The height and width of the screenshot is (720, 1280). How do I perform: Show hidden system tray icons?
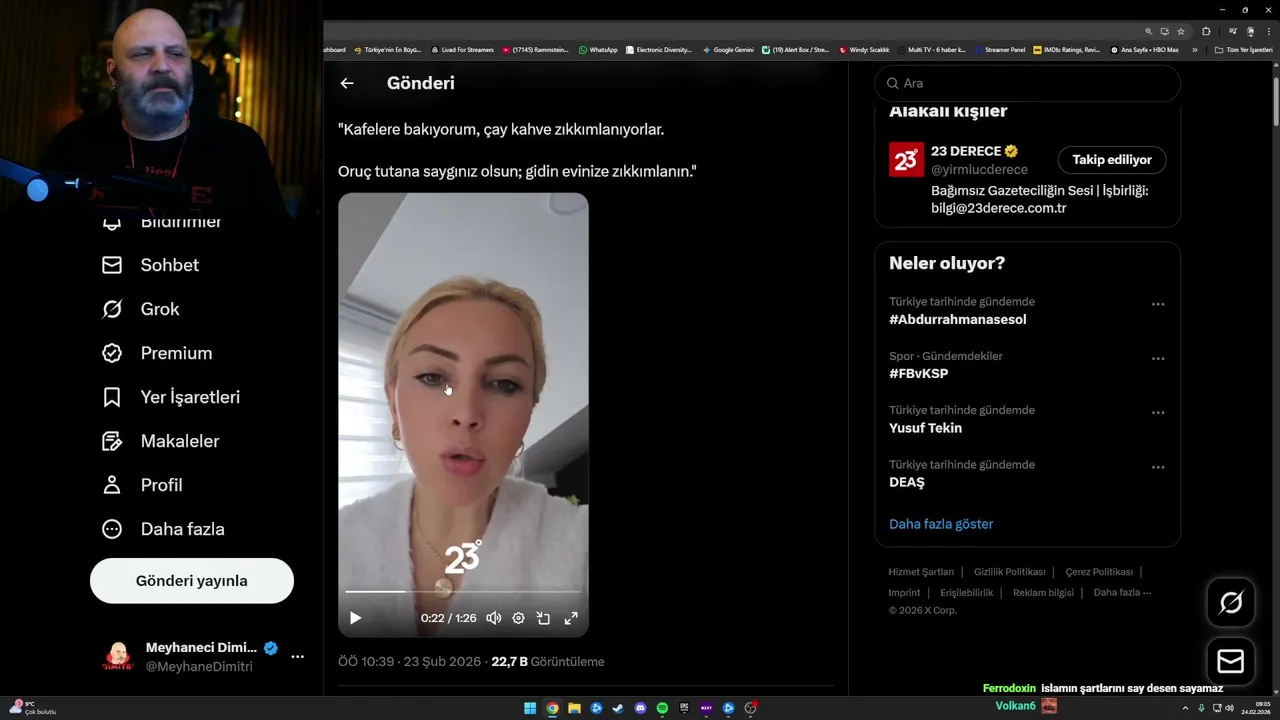pyautogui.click(x=1187, y=708)
